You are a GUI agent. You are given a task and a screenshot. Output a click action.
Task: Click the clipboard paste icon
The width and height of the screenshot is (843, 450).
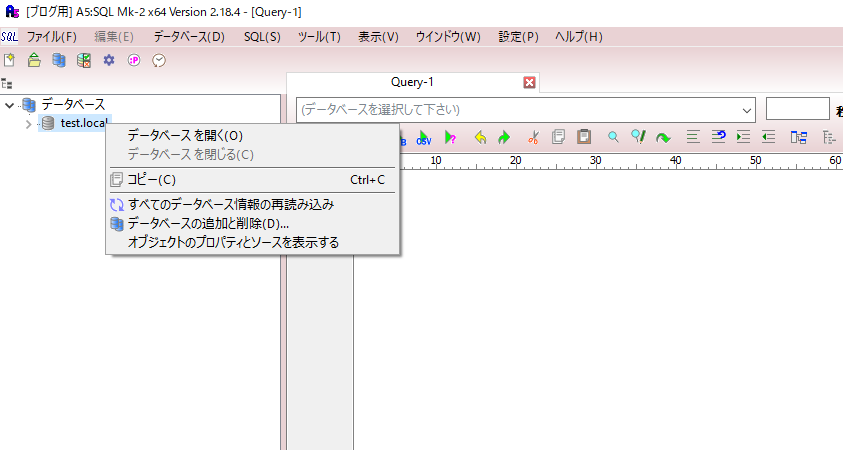pyautogui.click(x=584, y=137)
